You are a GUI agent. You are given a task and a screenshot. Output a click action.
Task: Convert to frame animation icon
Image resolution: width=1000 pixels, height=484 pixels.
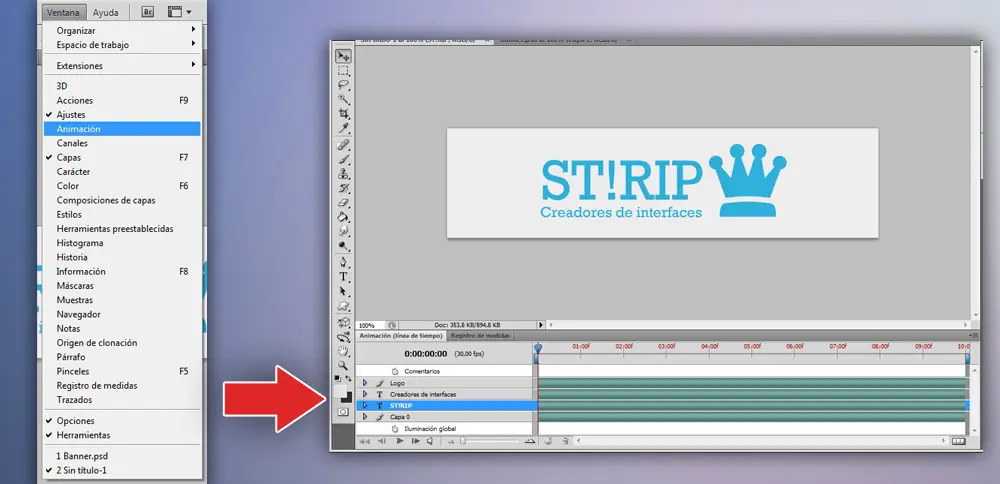coord(959,441)
